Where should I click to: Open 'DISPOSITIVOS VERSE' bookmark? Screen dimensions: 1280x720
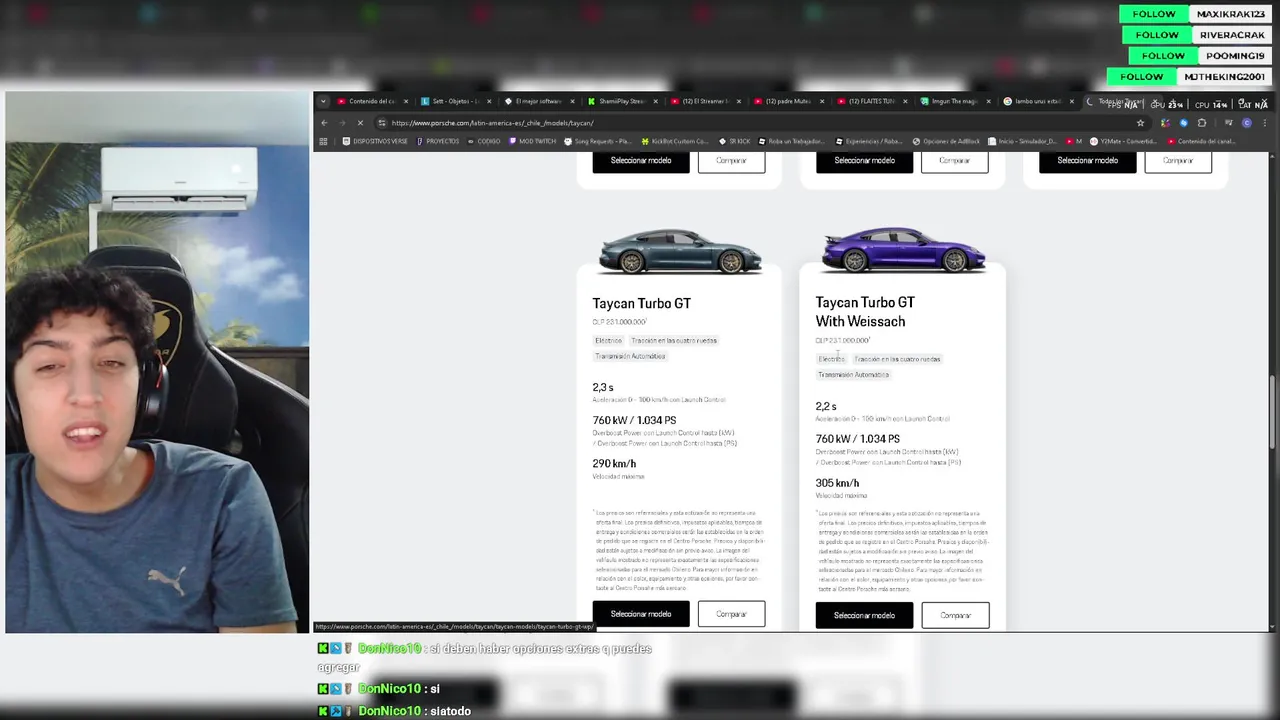(375, 141)
